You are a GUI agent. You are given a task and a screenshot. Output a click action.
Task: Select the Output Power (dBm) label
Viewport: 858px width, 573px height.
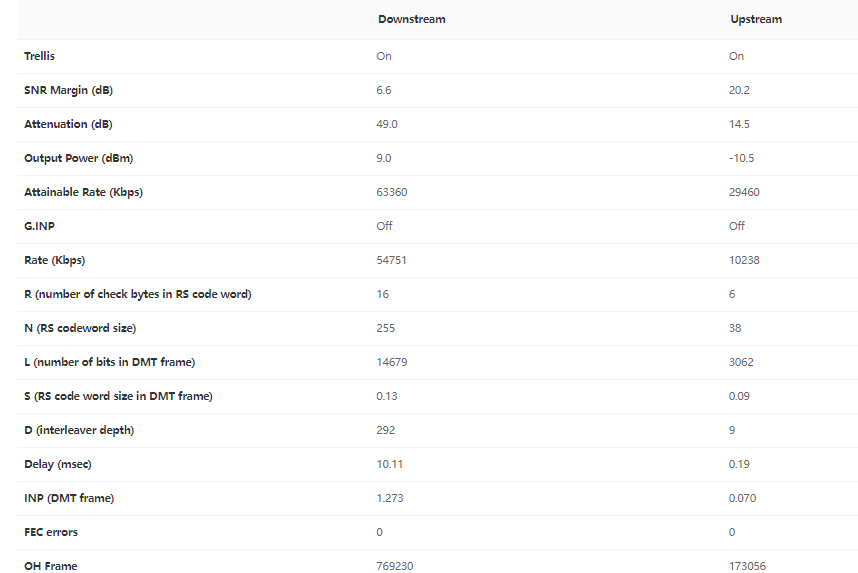[78, 158]
